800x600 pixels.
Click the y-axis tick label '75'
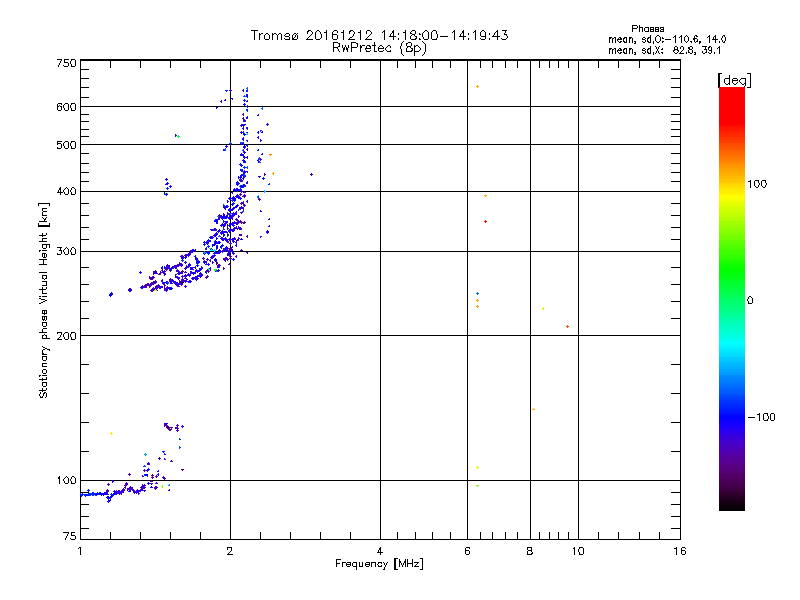coord(70,536)
